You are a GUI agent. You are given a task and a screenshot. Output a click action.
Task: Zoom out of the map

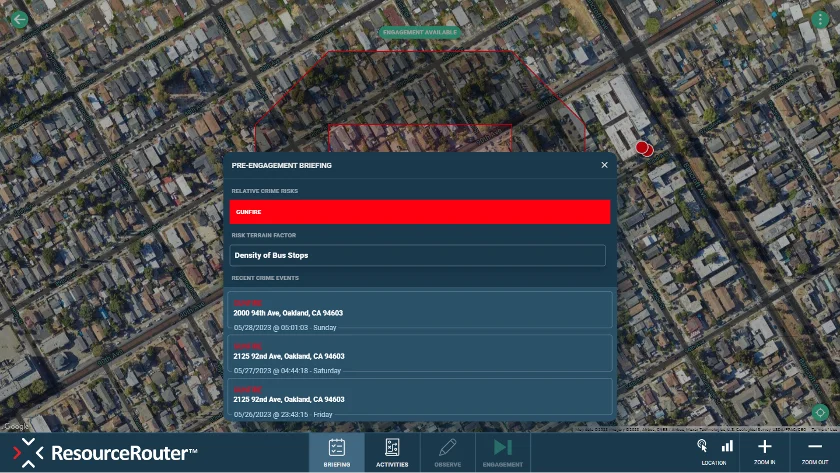815,451
